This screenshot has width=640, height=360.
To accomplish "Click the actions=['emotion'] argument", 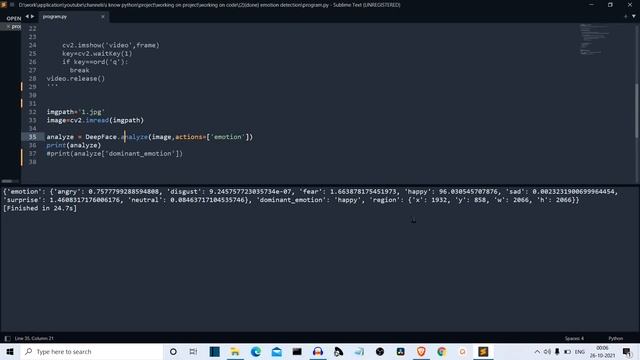I will (212, 137).
